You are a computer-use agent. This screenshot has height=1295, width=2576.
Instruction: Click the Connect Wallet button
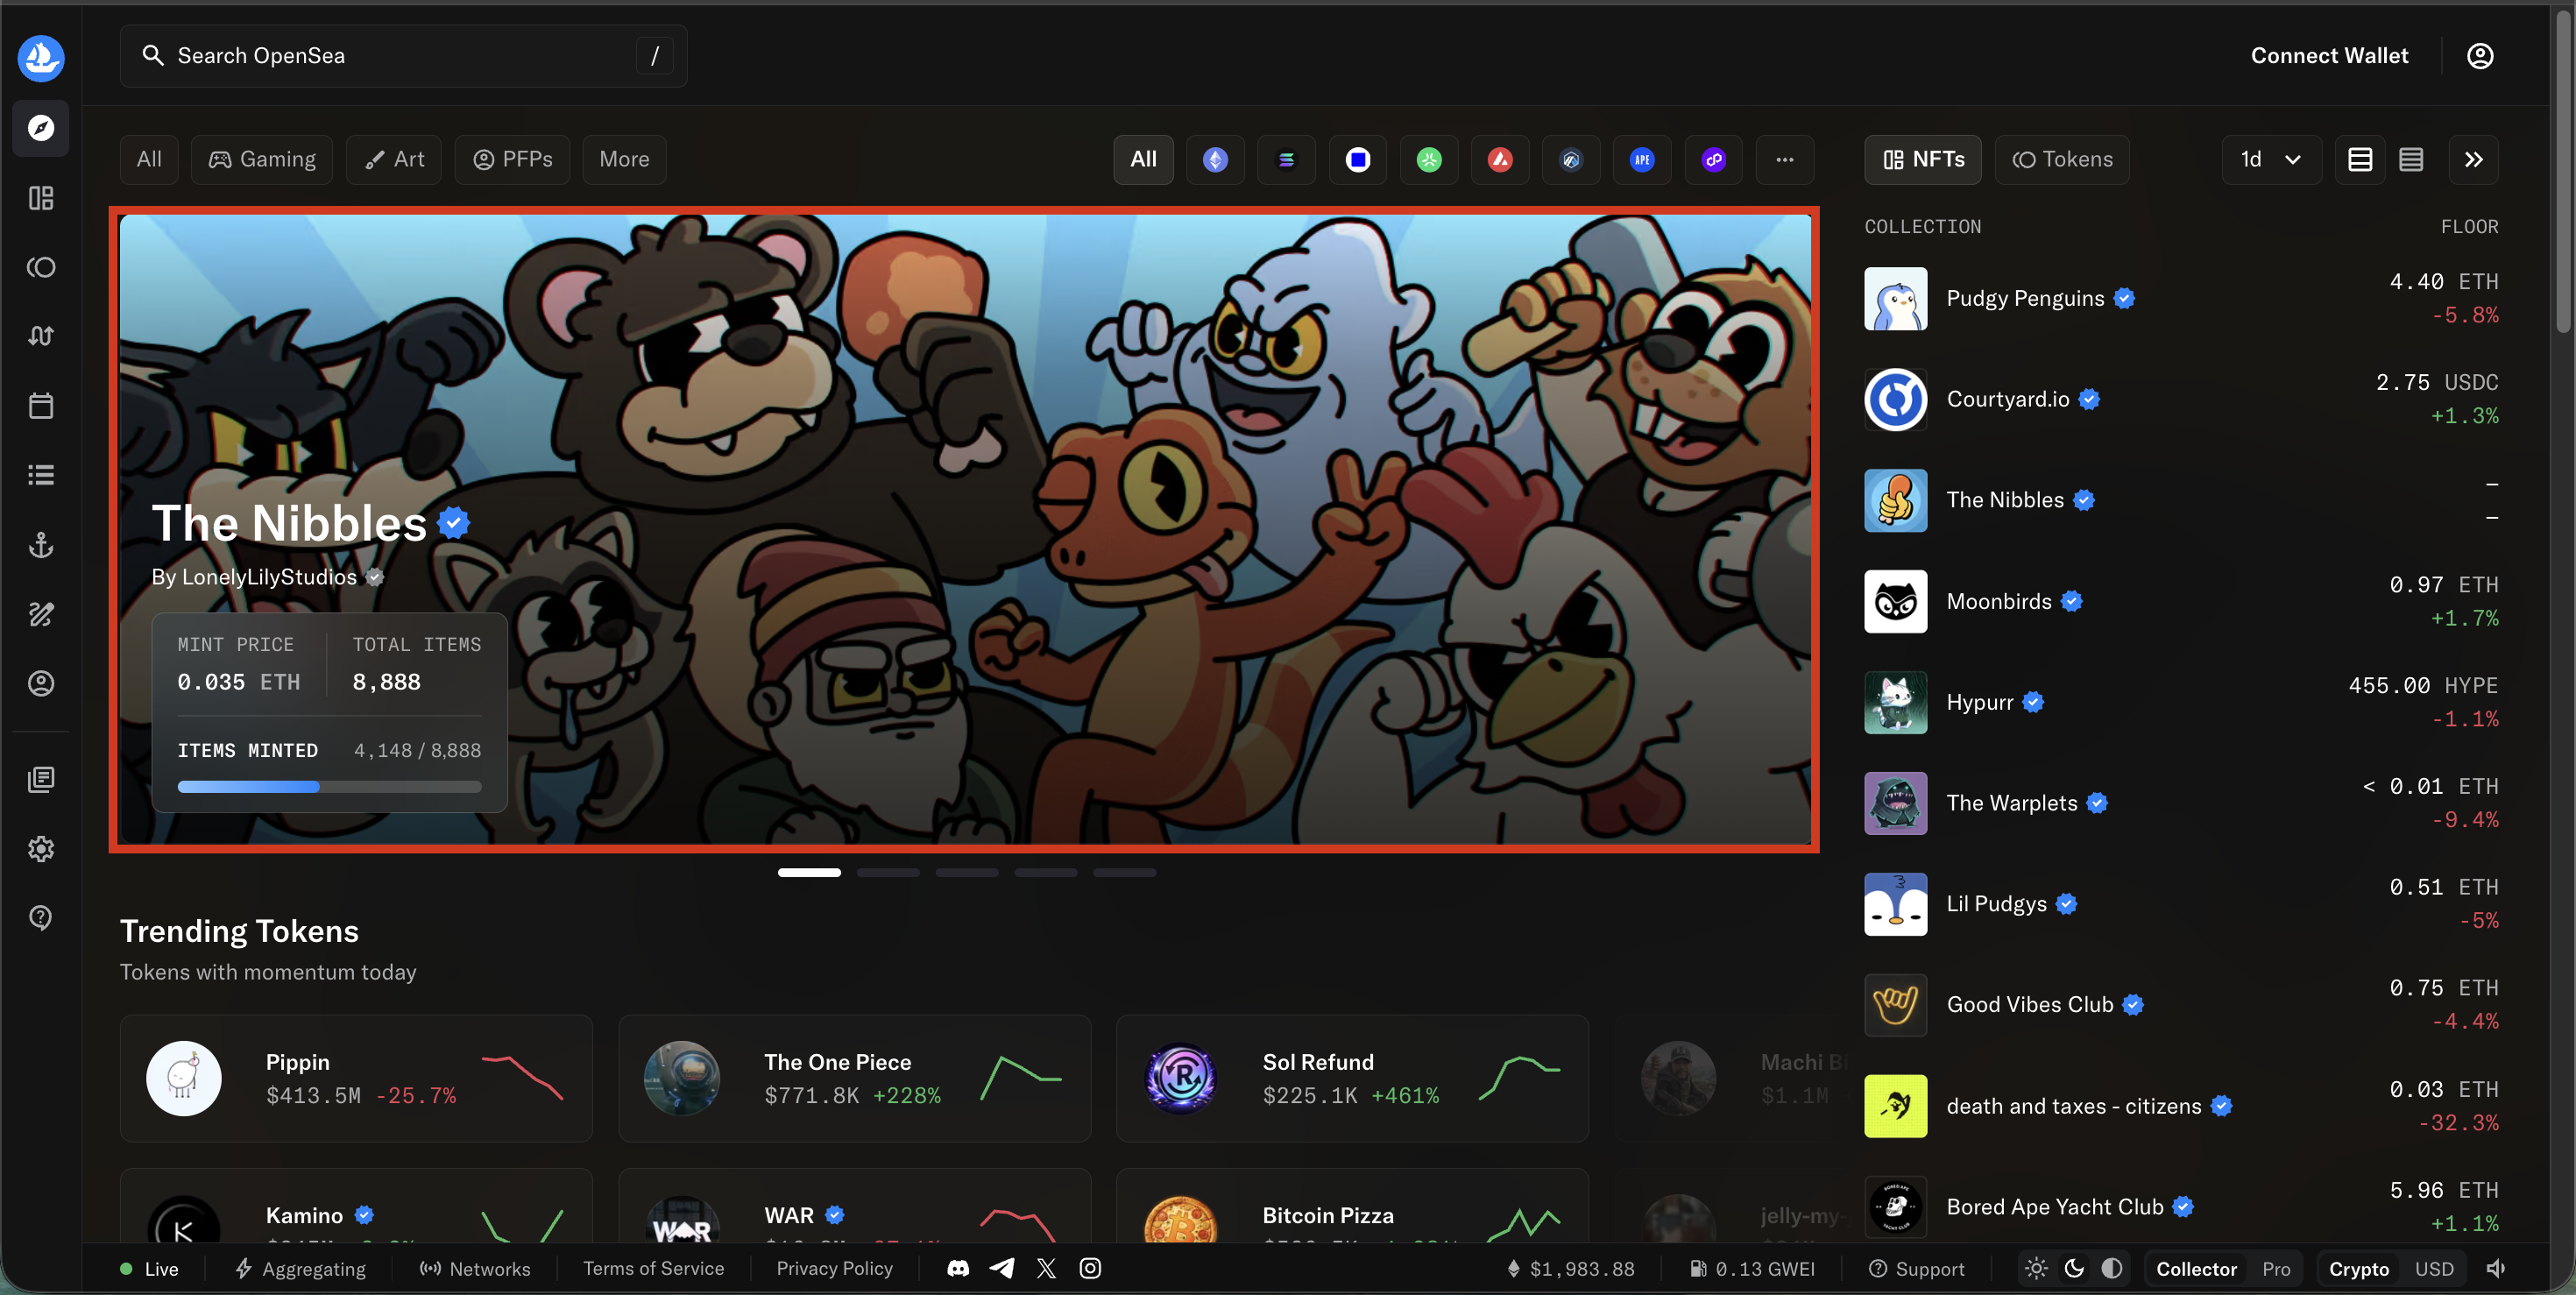tap(2330, 55)
